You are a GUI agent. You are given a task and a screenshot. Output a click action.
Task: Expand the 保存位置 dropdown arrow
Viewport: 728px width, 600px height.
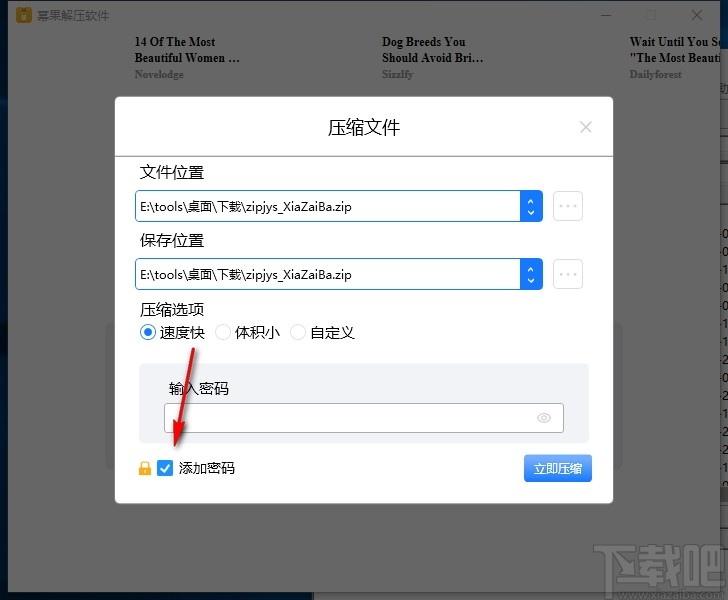pos(531,274)
